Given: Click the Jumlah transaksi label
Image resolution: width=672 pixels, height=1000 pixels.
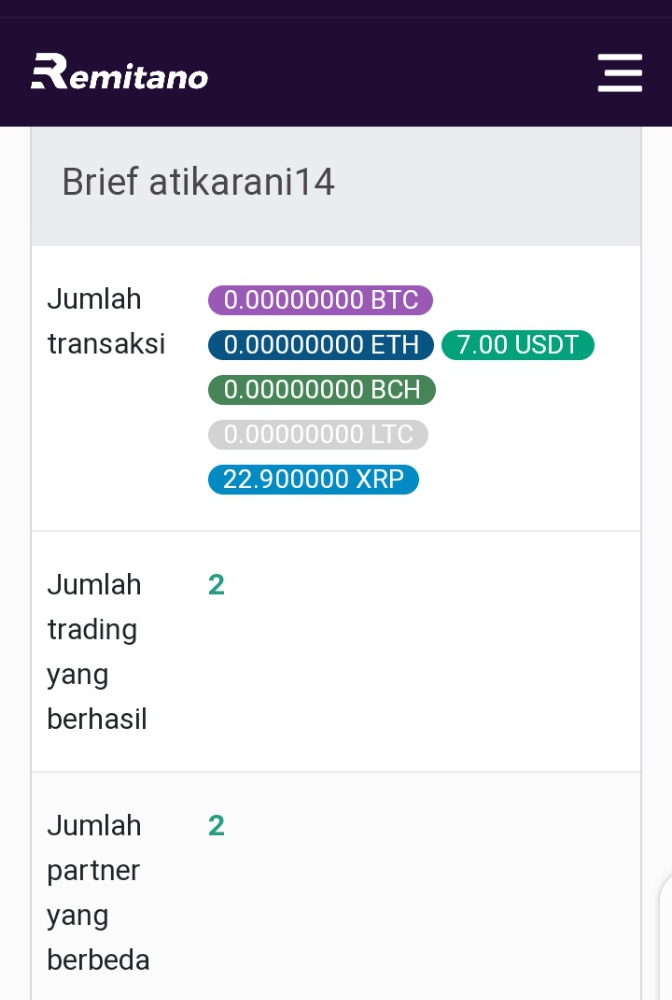Looking at the screenshot, I should (106, 321).
